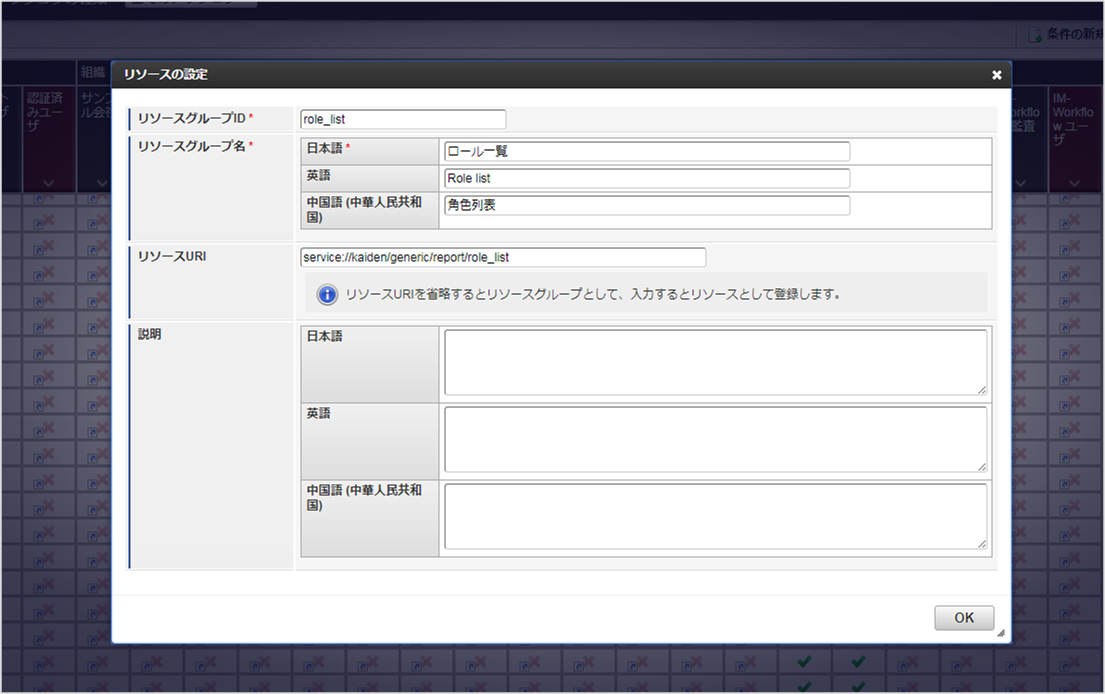
Task: Grab the 説明 英語 textarea resize grip
Action: (982, 467)
